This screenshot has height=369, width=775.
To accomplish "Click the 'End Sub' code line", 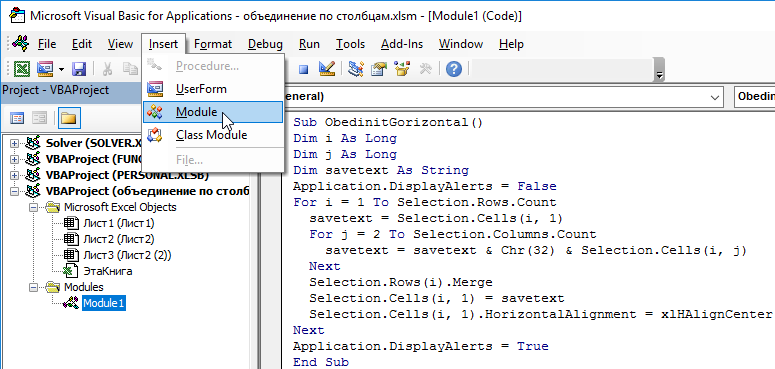I will pyautogui.click(x=321, y=362).
